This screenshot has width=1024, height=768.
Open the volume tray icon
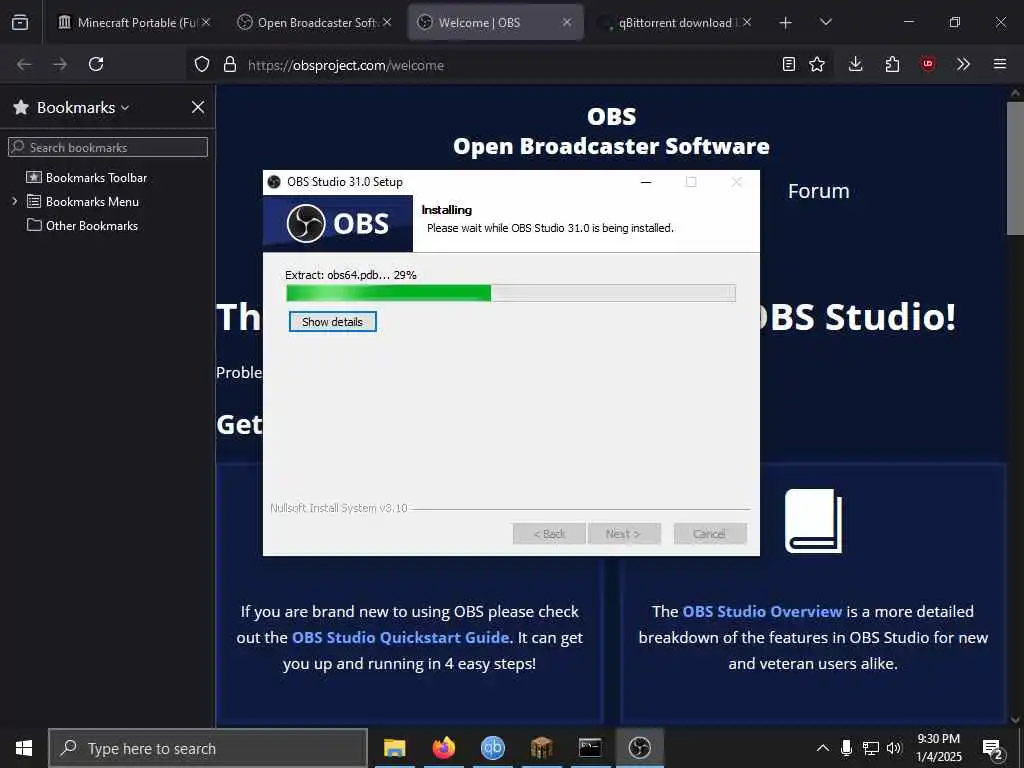coord(894,748)
